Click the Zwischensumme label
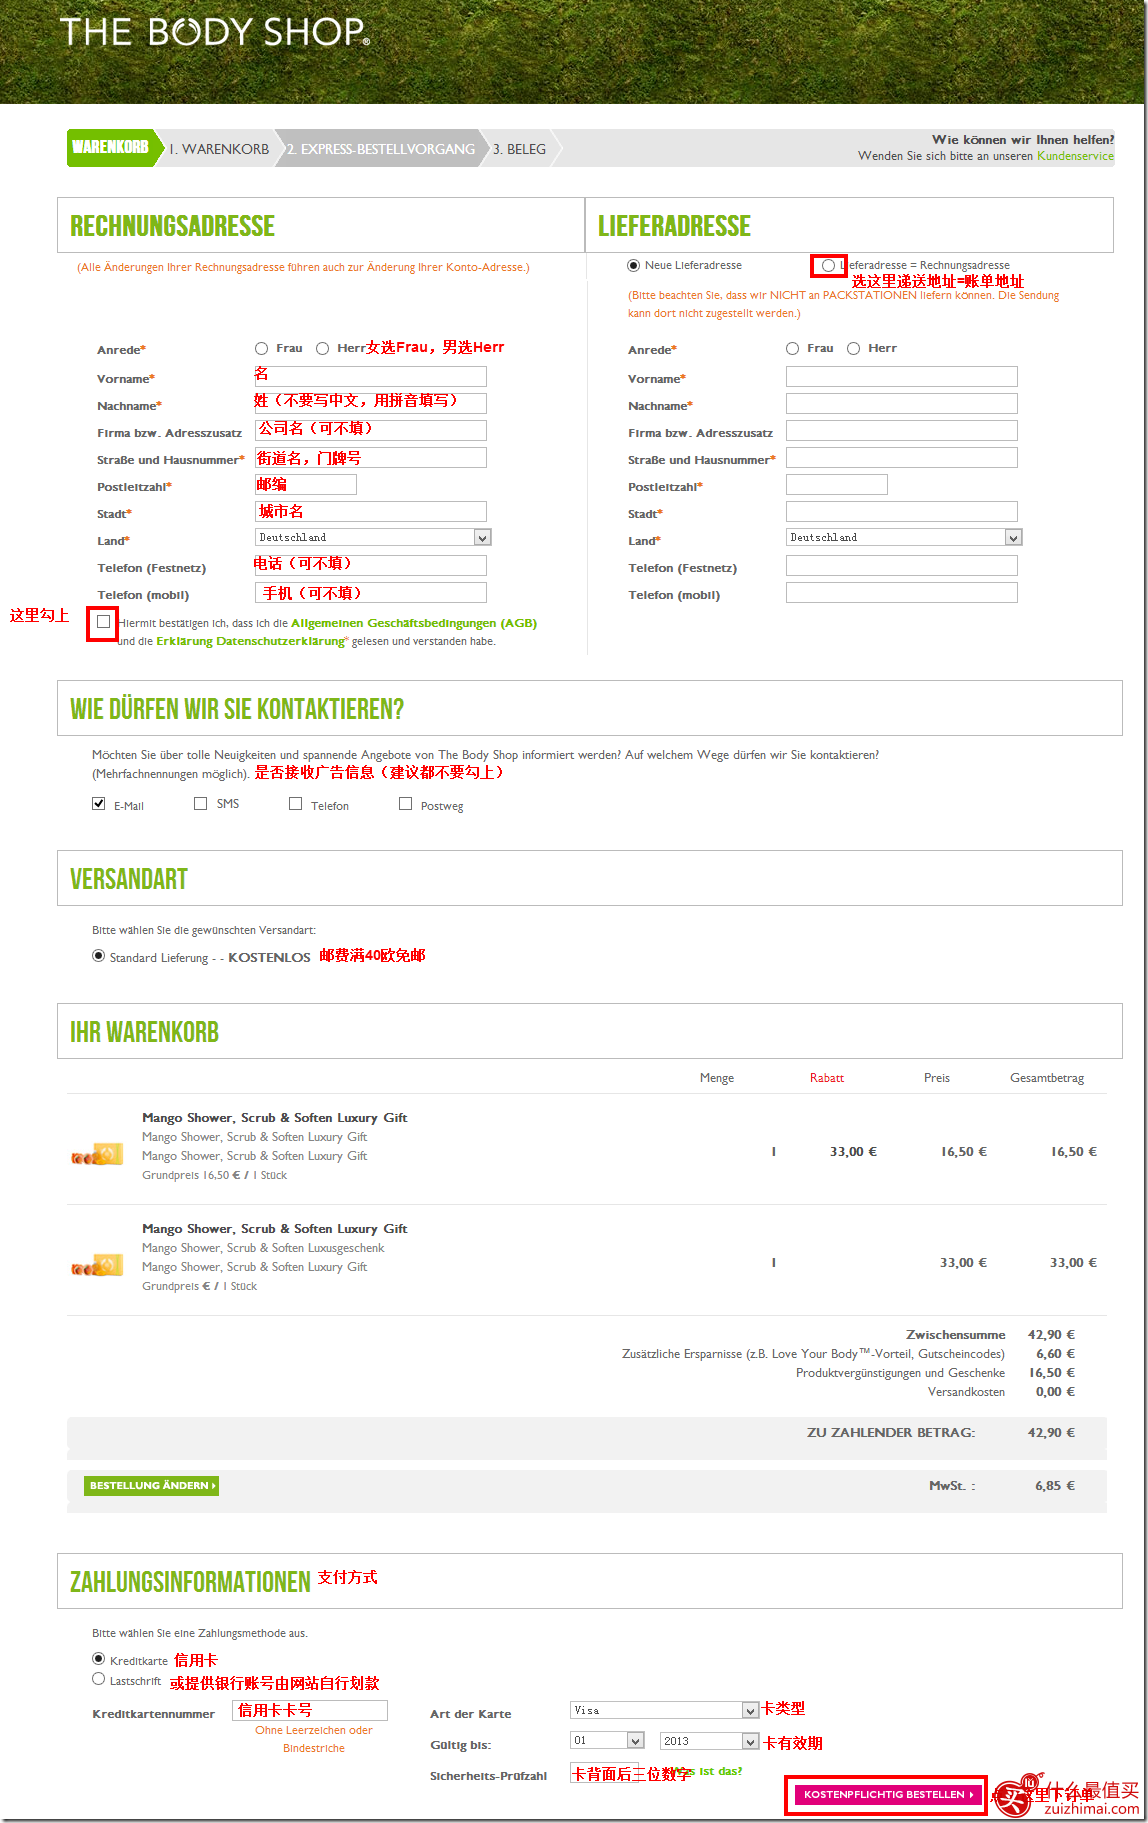The height and width of the screenshot is (1823, 1148). click(x=956, y=1335)
